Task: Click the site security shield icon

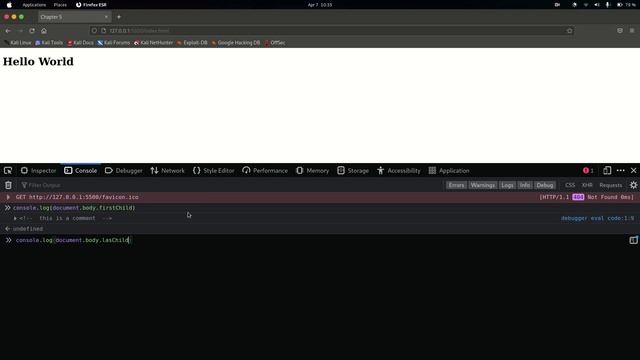Action: click(94, 31)
